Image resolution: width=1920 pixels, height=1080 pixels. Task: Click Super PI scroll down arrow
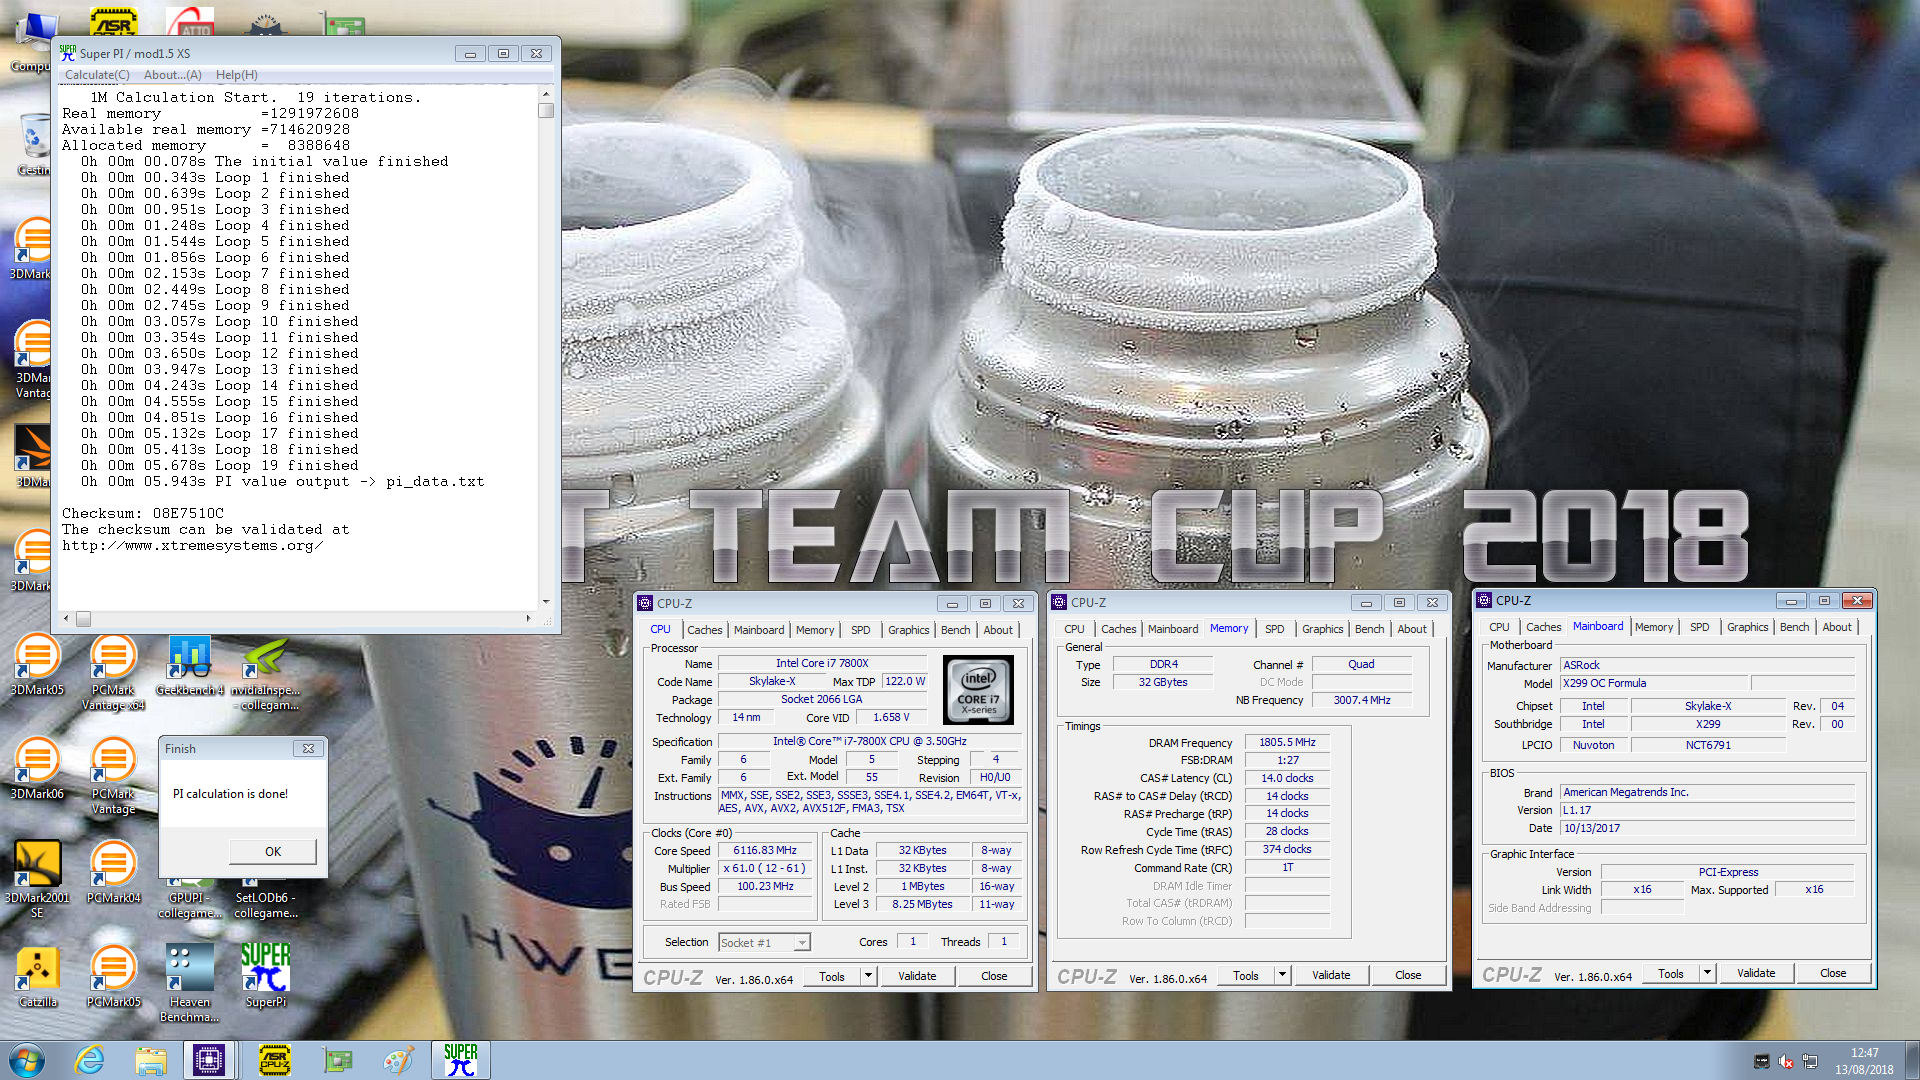pos(546,601)
